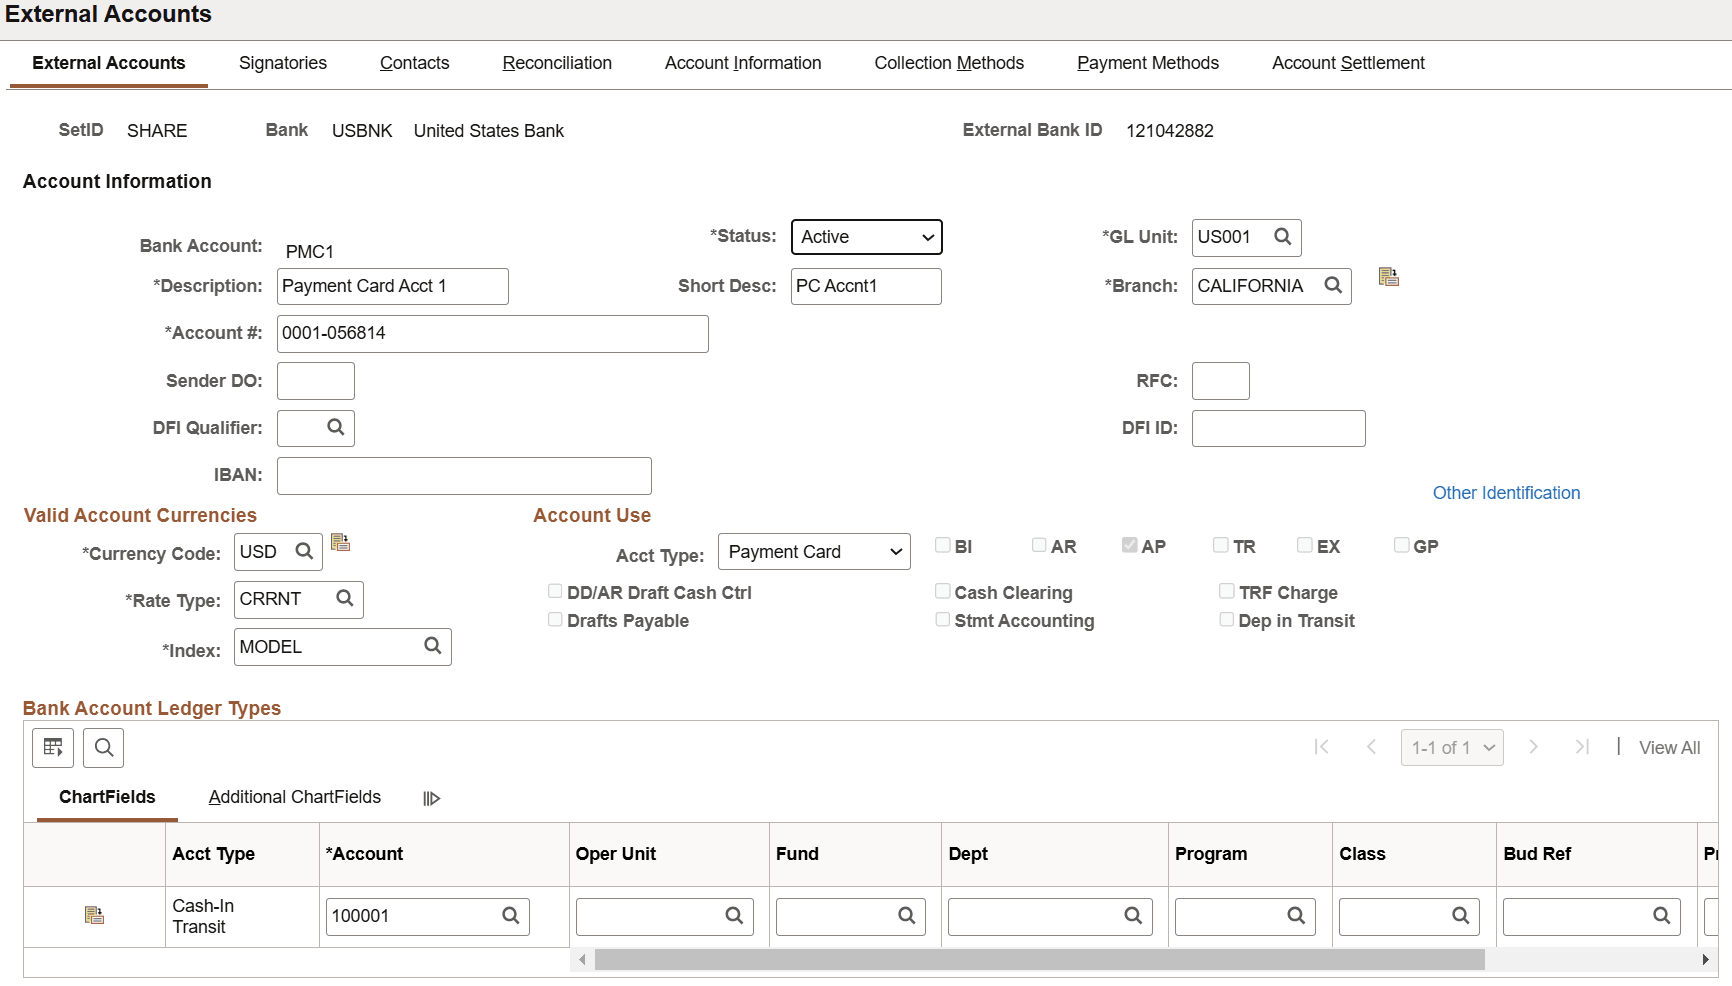
Task: Enable the Cash Clearing checkbox
Action: point(942,591)
